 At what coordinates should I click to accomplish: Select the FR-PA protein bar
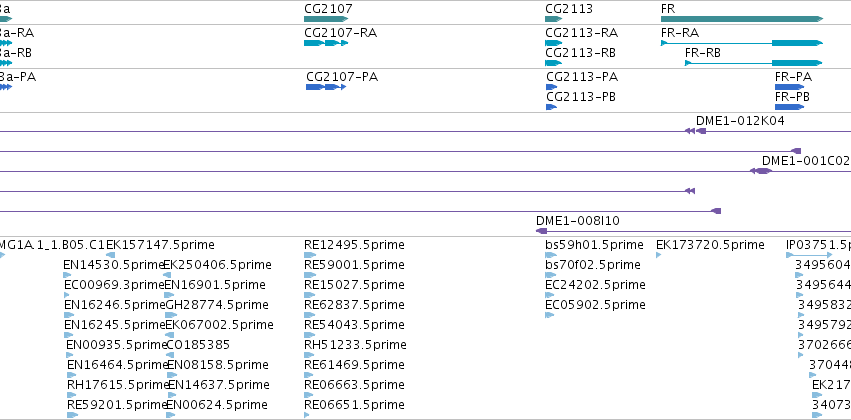point(790,87)
